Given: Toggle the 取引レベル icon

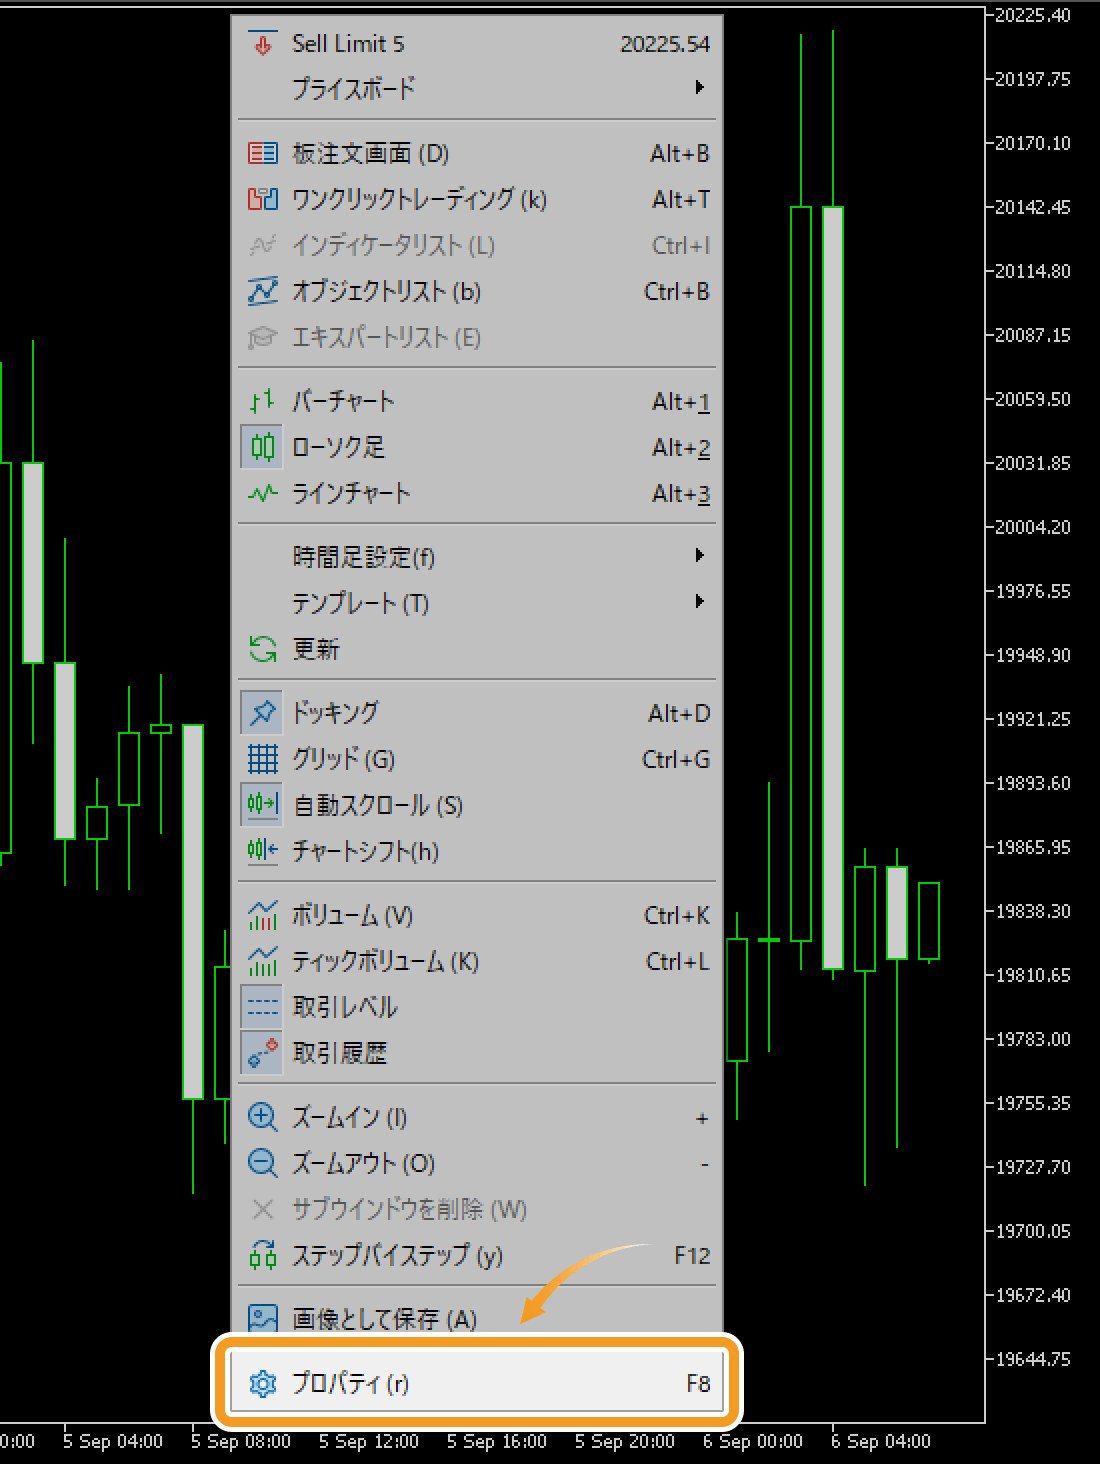Looking at the screenshot, I should (263, 1007).
